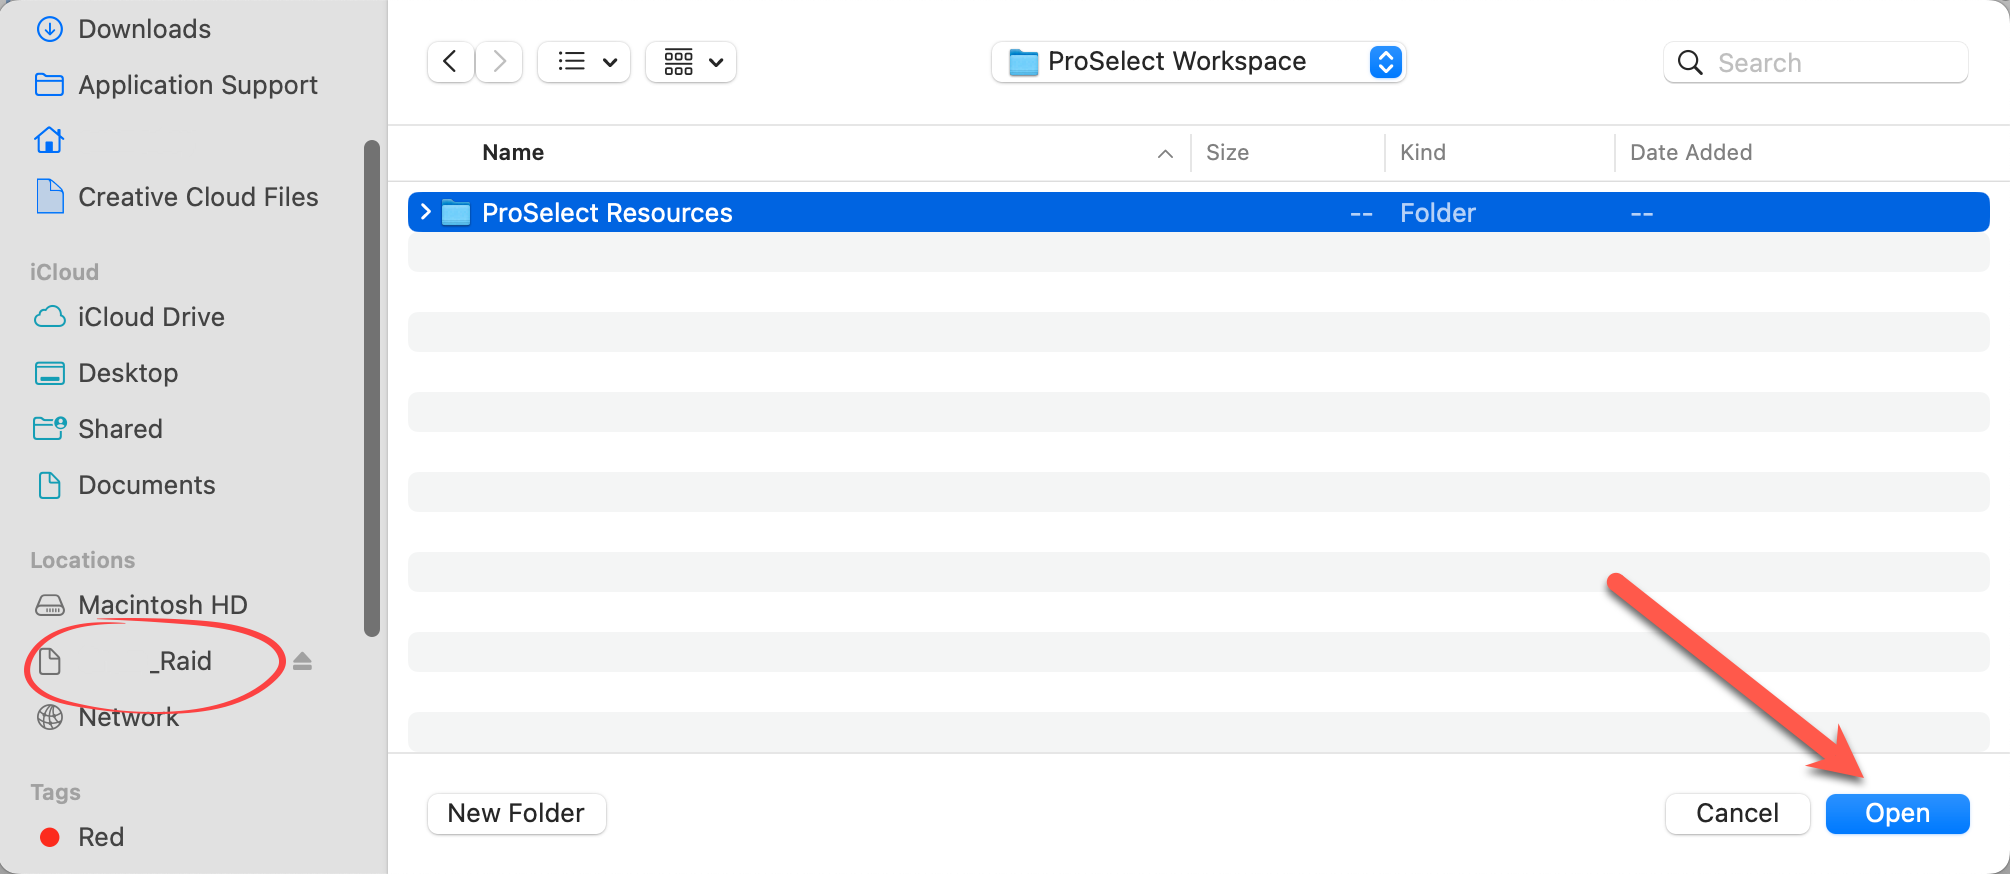The image size is (2010, 874).
Task: Open the item grouping dropdown
Action: point(692,62)
